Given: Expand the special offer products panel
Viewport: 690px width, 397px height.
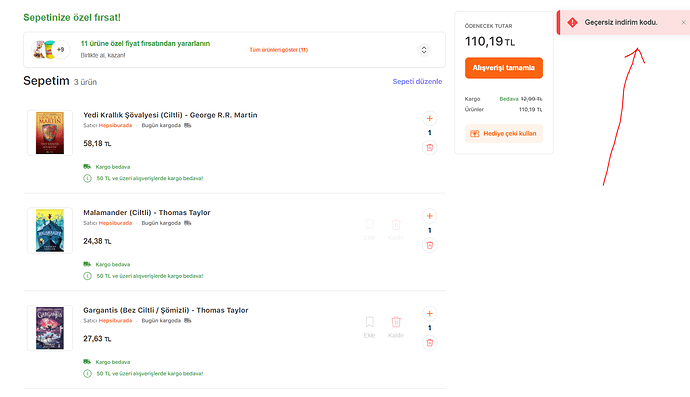Looking at the screenshot, I should [x=424, y=50].
